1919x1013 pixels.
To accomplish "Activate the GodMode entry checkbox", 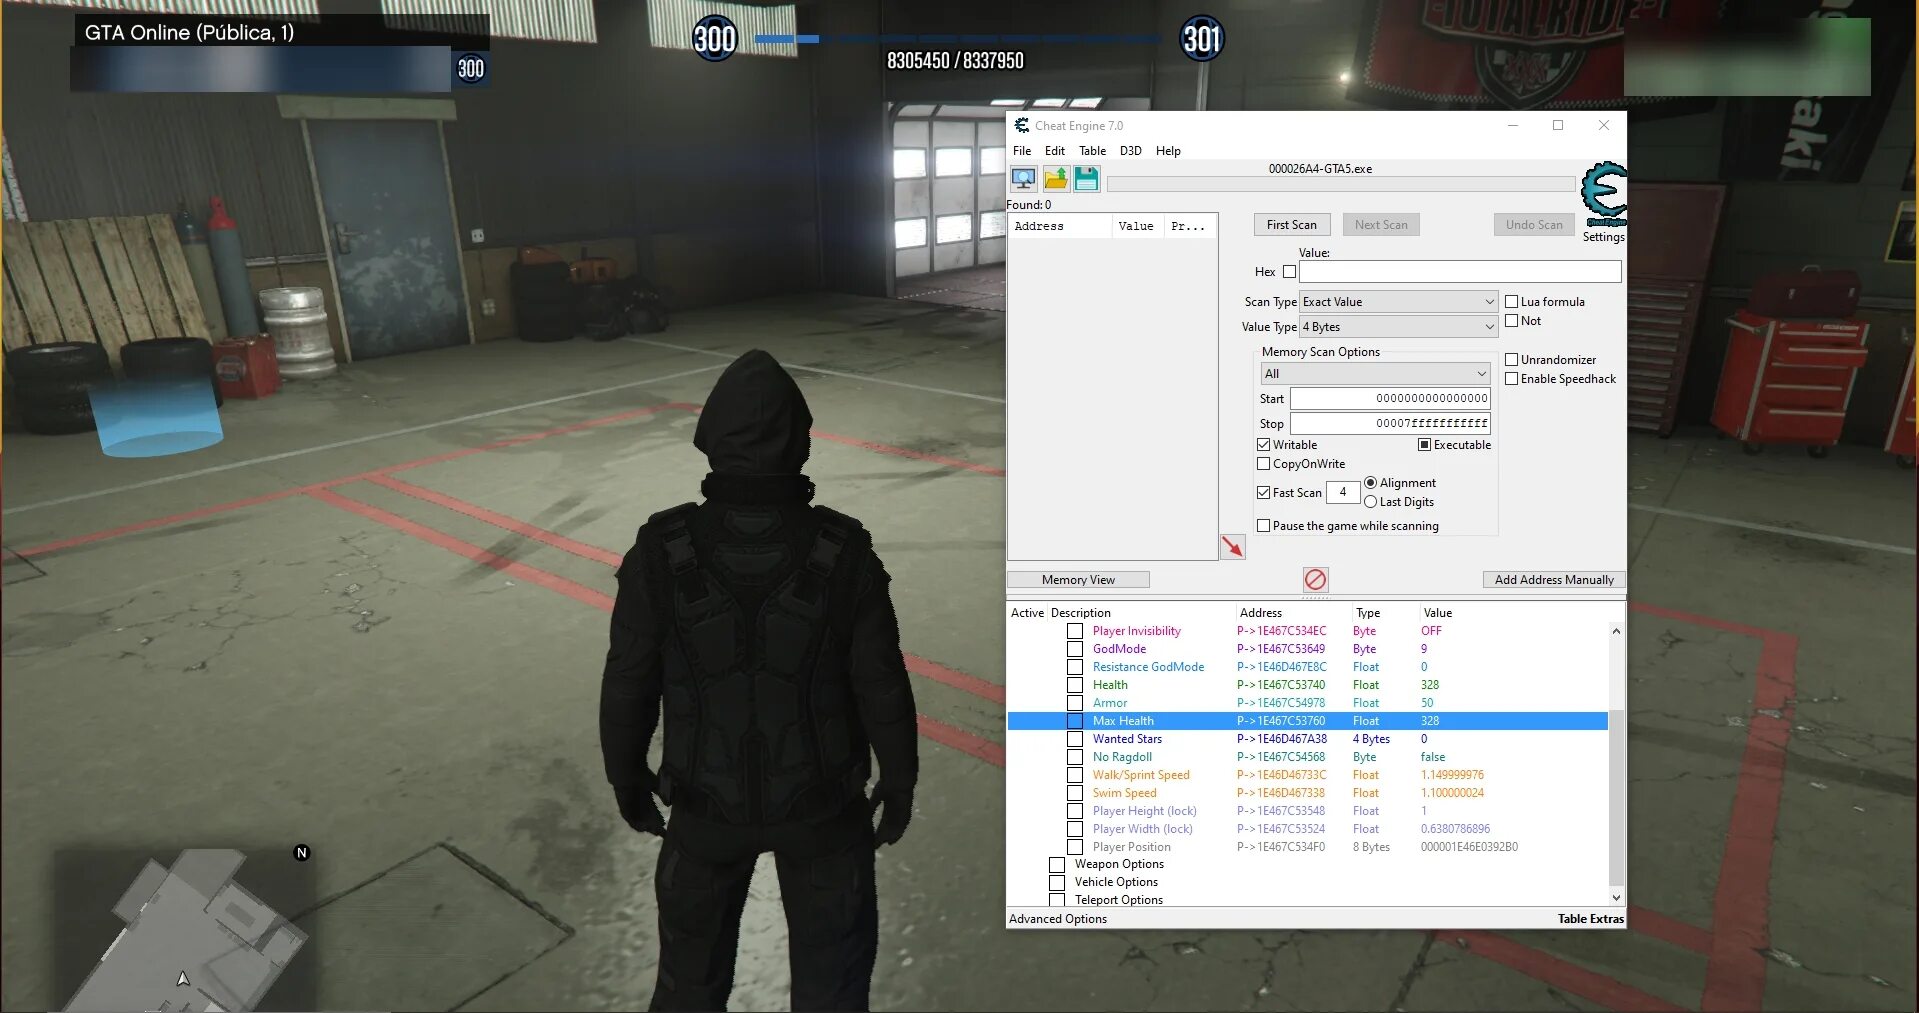I will point(1075,649).
